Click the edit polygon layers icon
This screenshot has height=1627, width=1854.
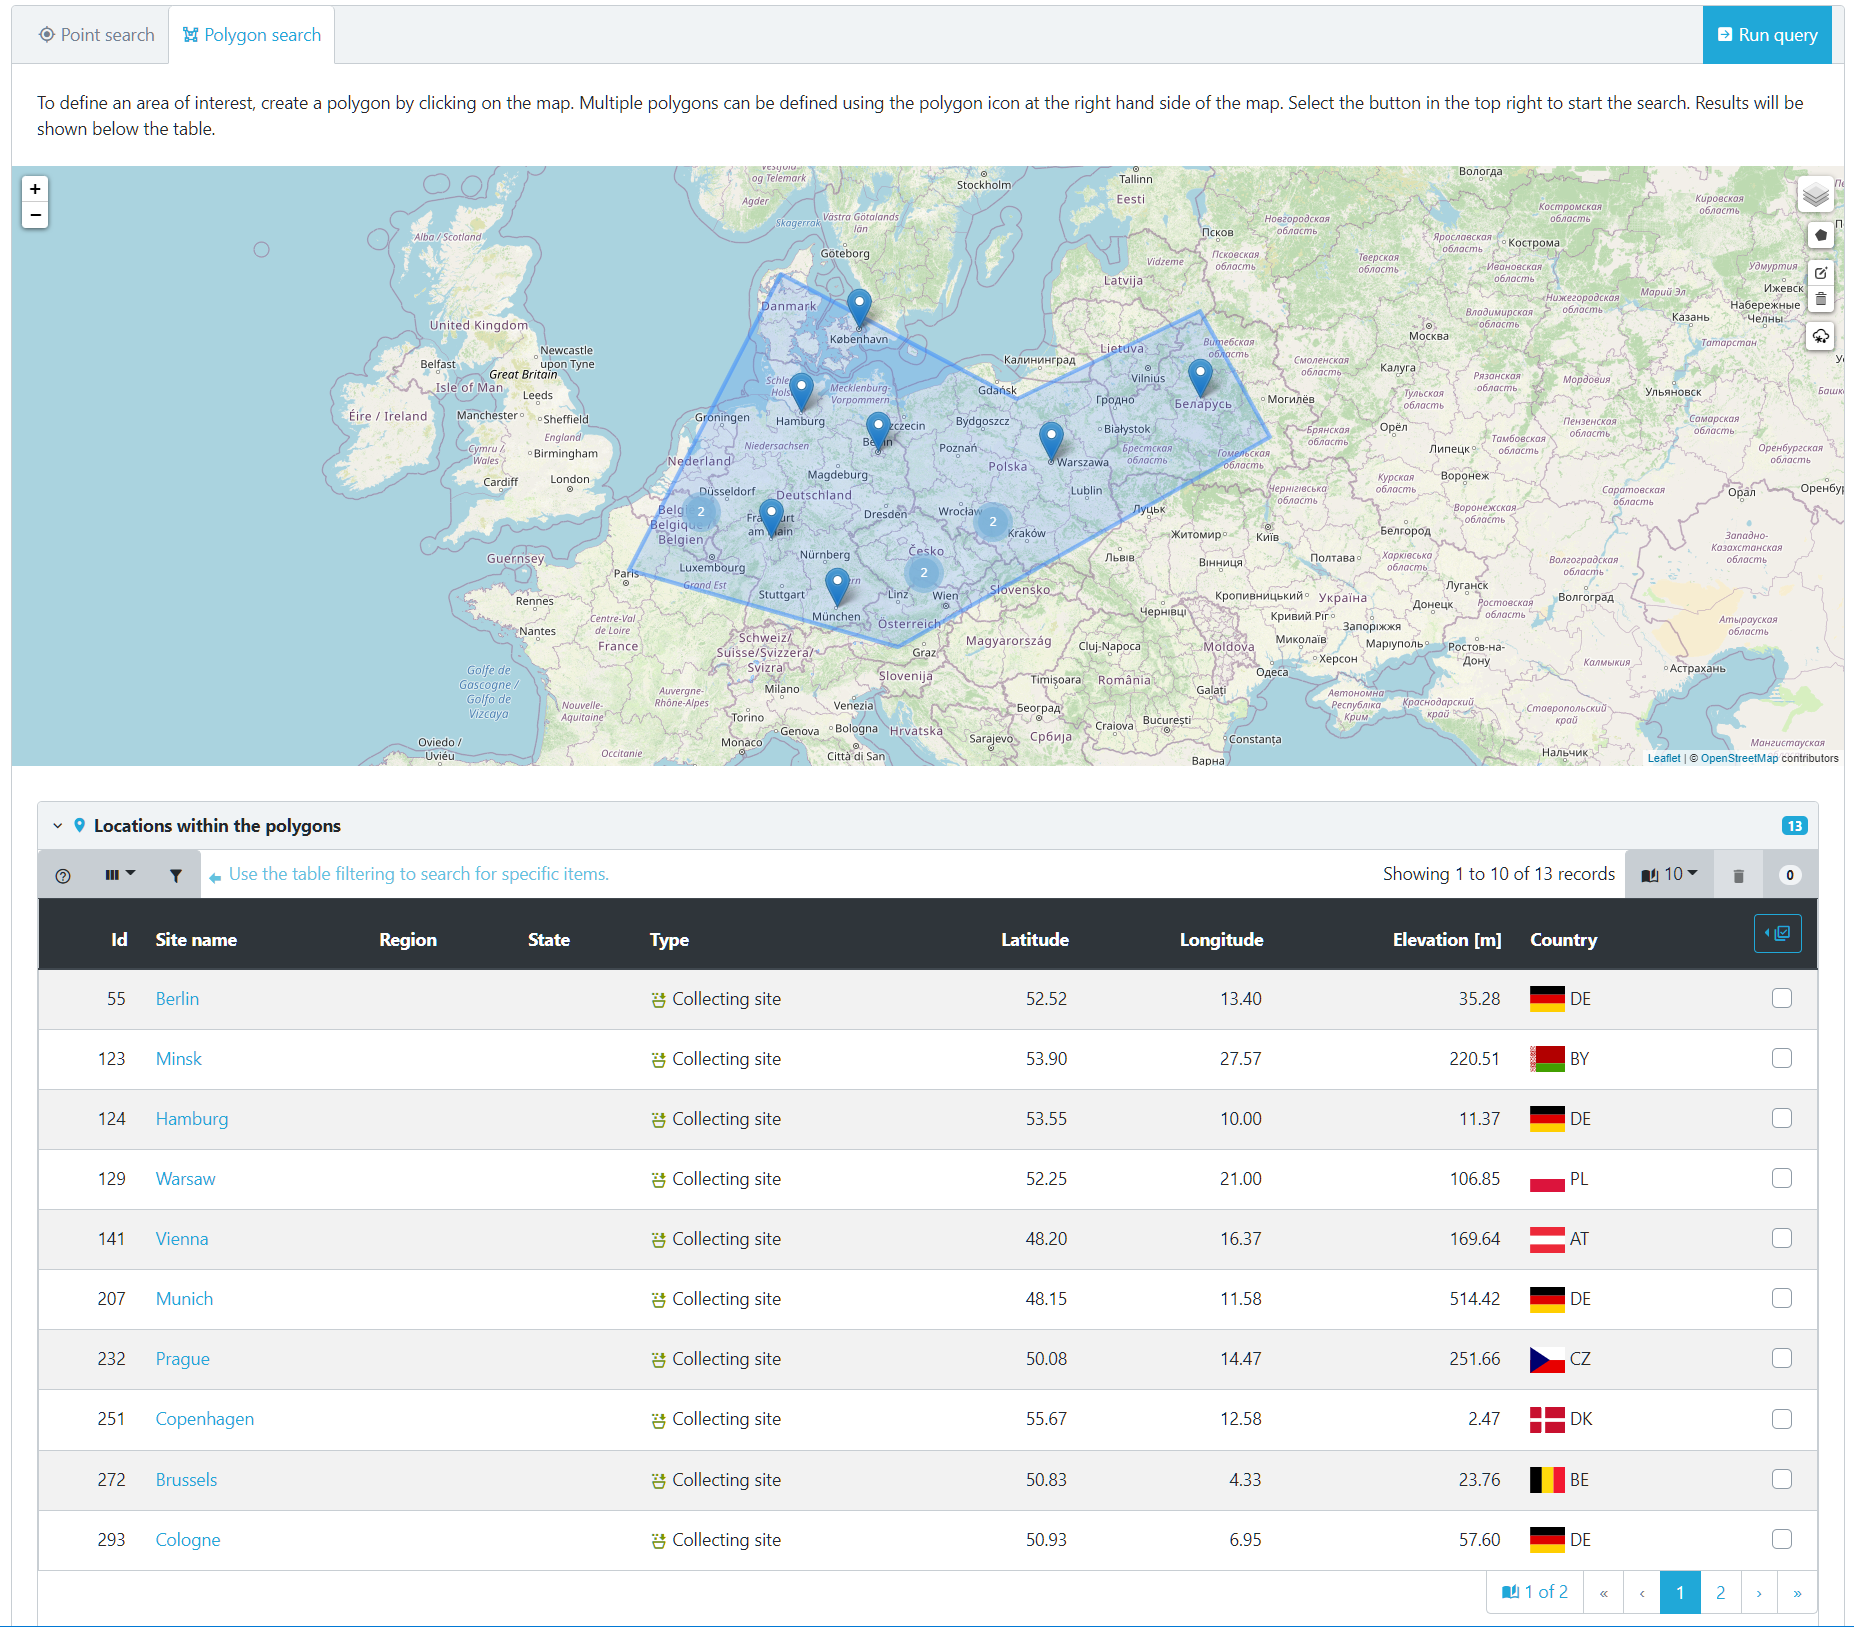coord(1821,273)
